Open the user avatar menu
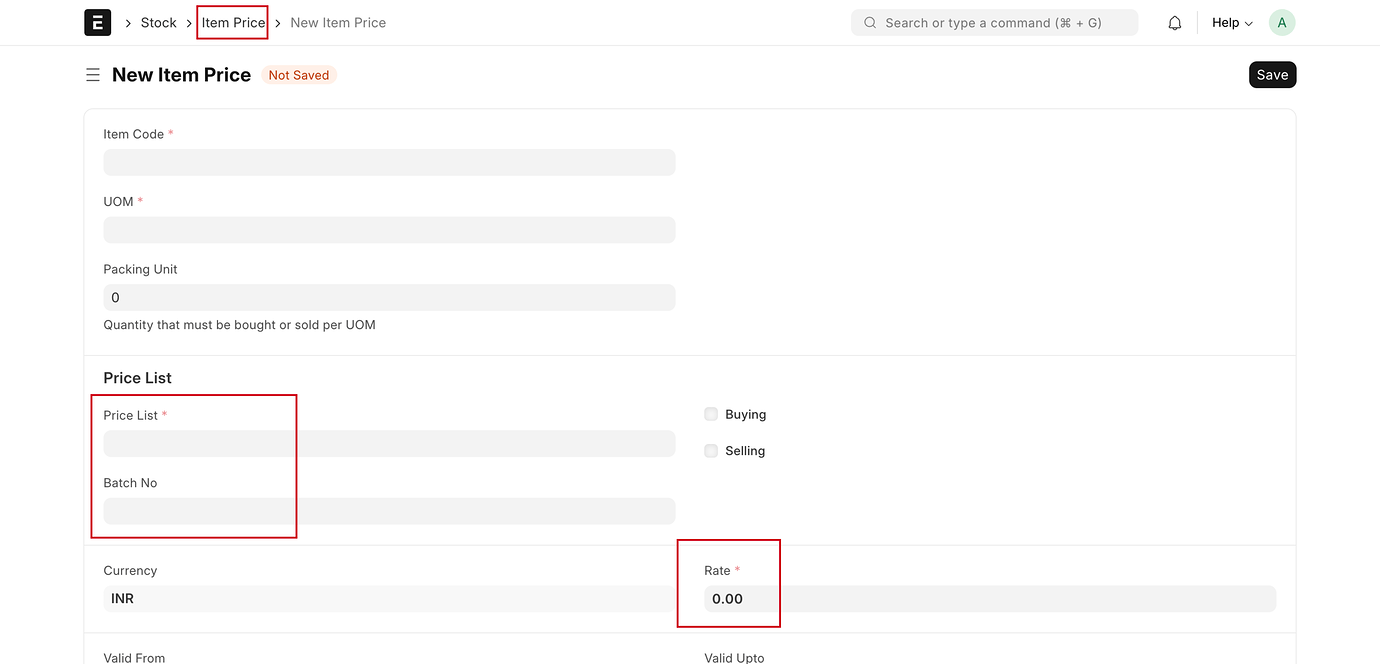This screenshot has width=1380, height=664. pos(1282,22)
